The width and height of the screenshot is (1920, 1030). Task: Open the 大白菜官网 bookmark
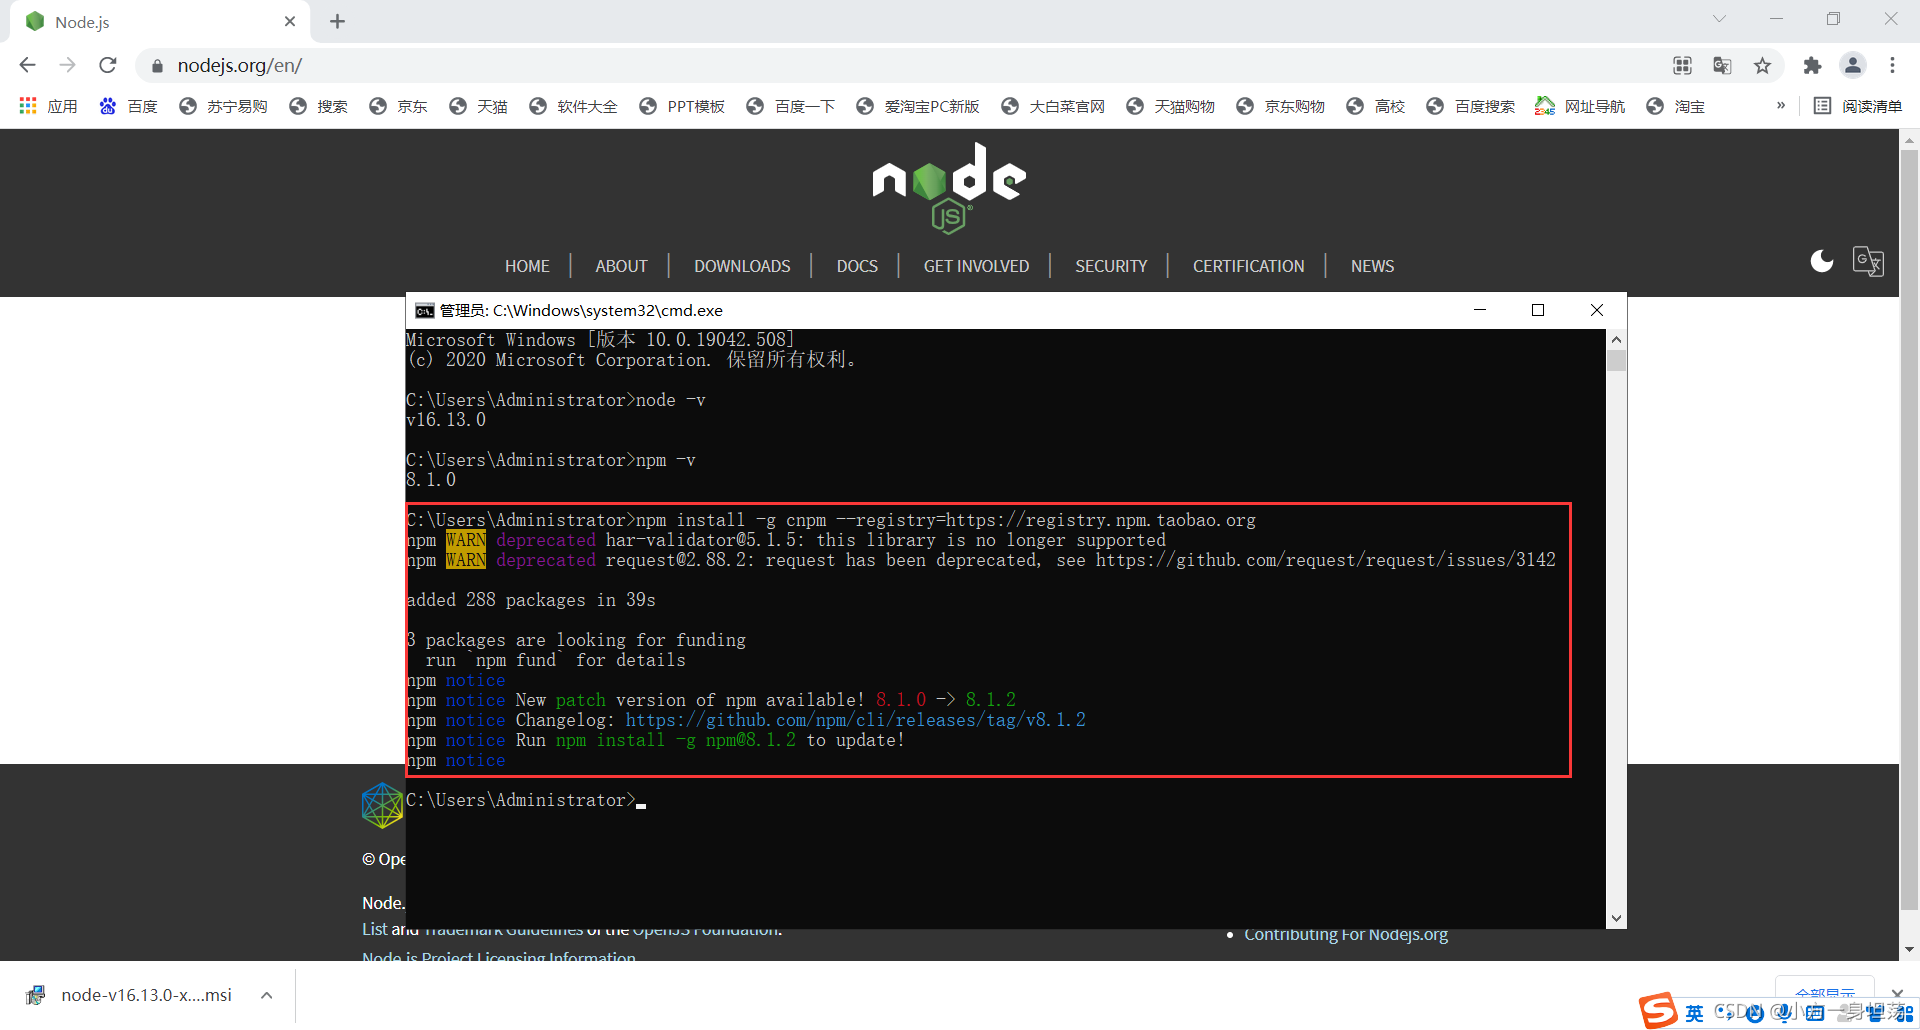coord(1053,106)
